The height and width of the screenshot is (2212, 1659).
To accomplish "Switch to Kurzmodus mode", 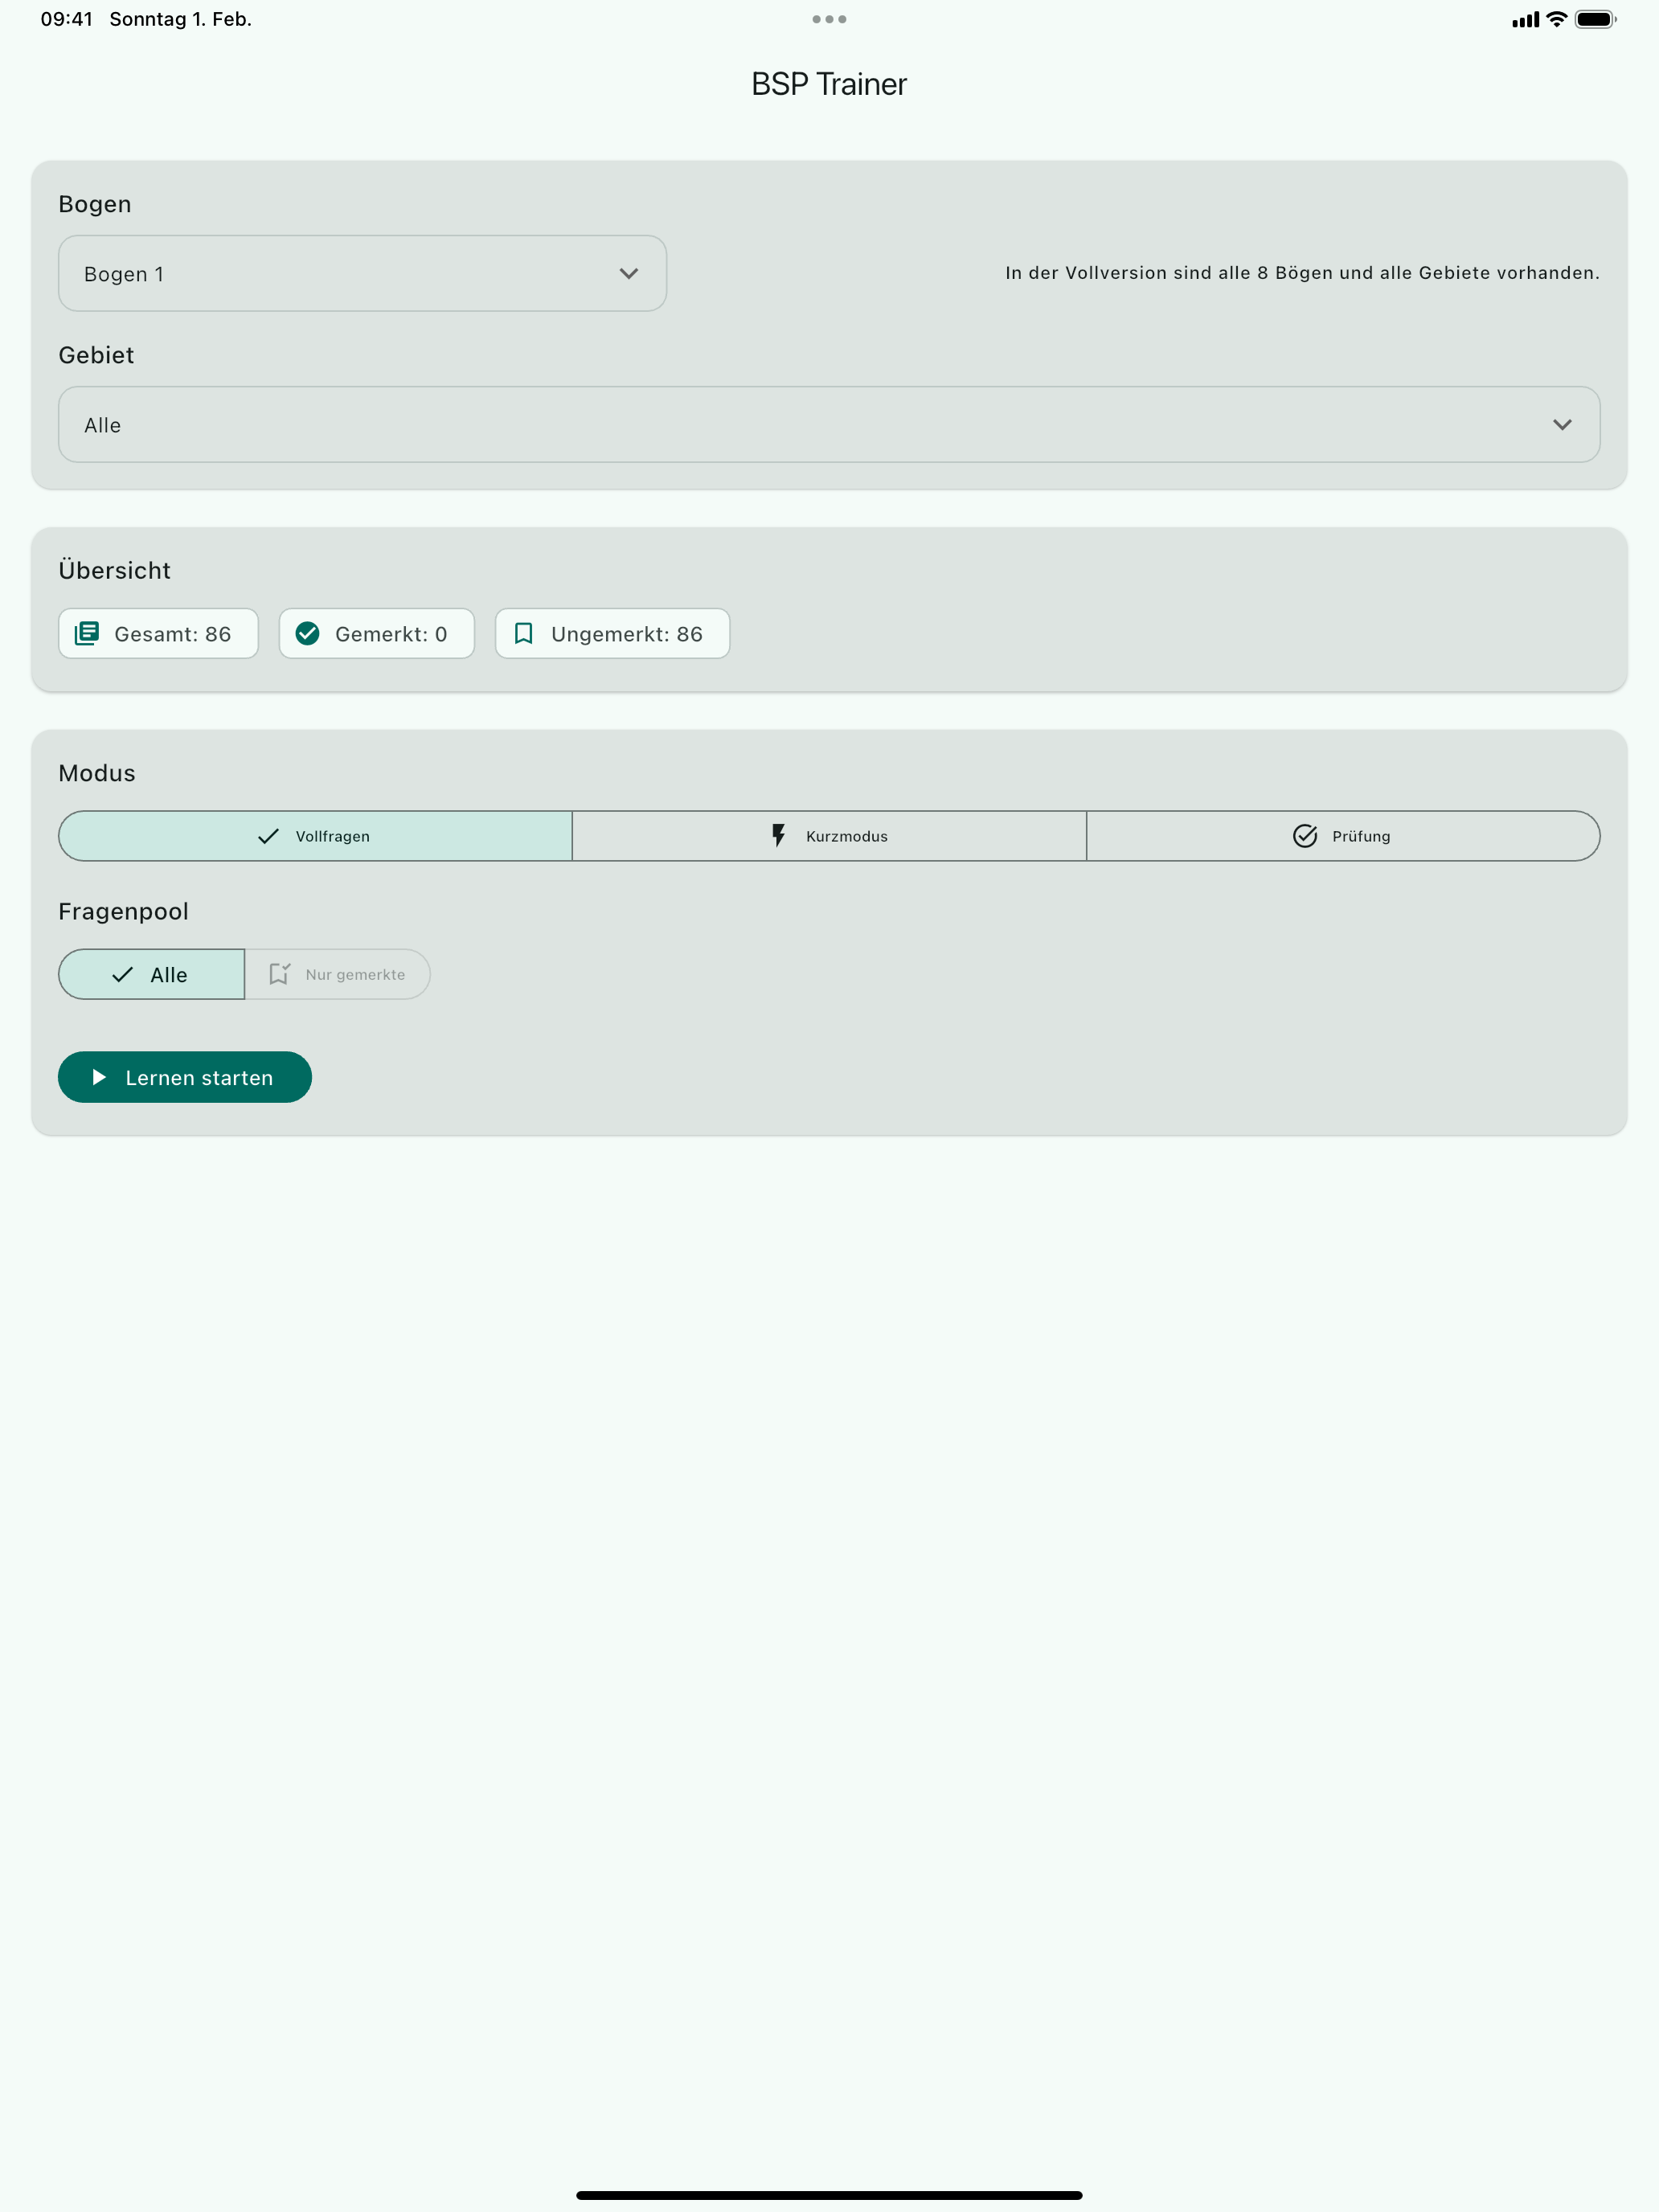I will click(x=829, y=836).
